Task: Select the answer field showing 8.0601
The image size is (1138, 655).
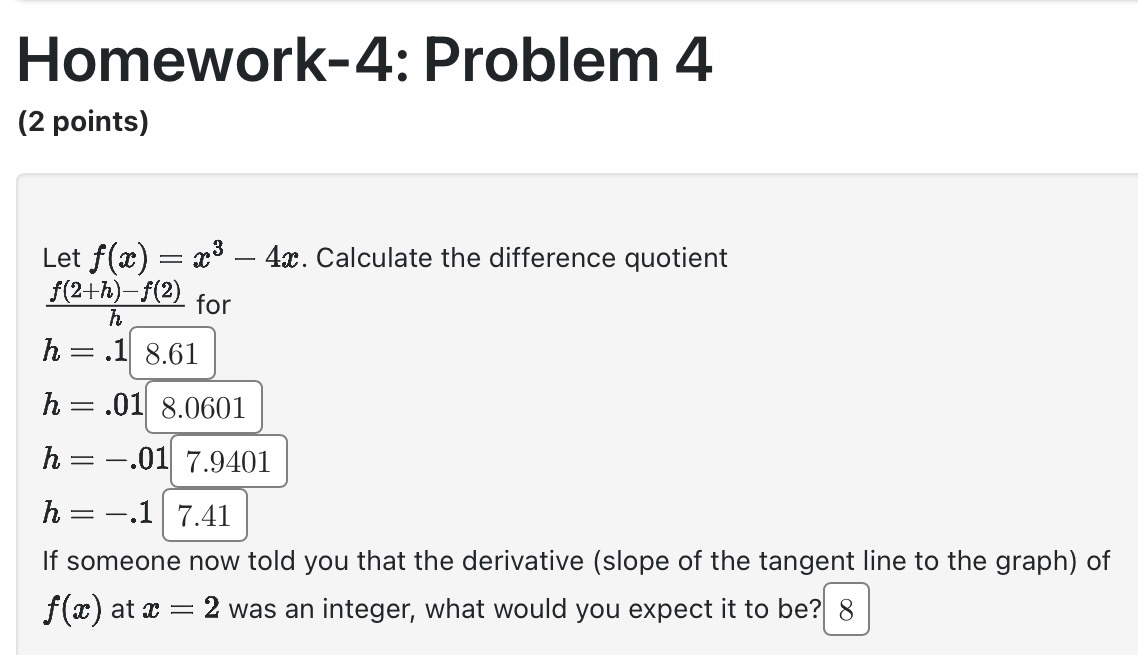Action: (203, 407)
